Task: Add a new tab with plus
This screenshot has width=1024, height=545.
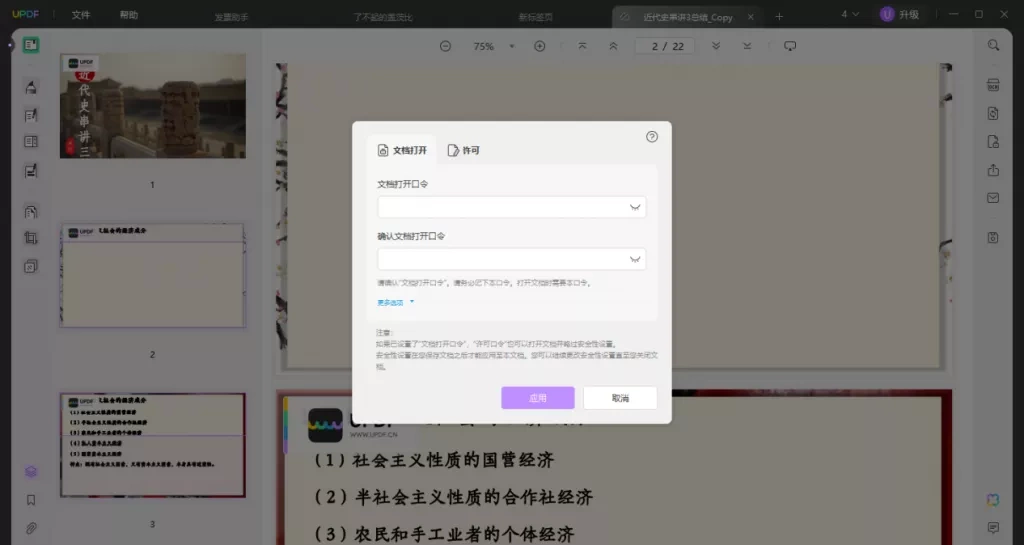Action: [x=779, y=17]
